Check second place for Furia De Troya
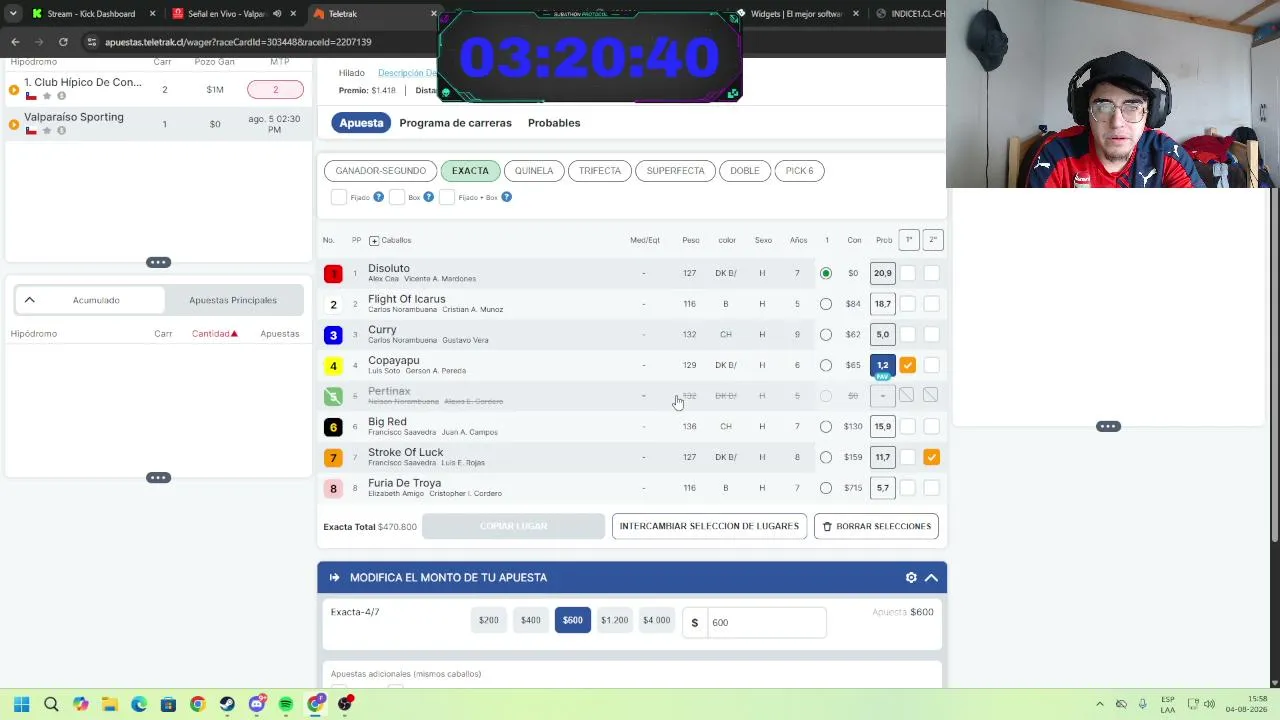 pos(932,488)
